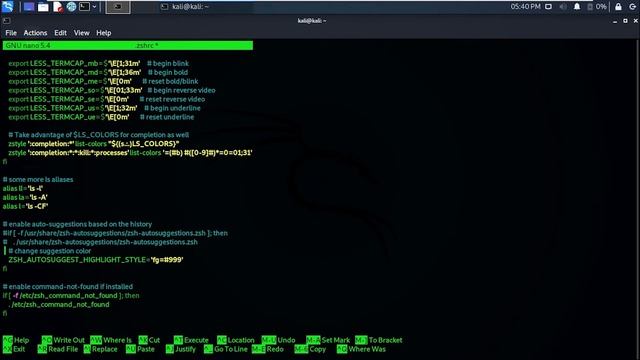Select the highlighted workspace switcher box
Viewport: 640px width, 360px height.
(118, 7)
